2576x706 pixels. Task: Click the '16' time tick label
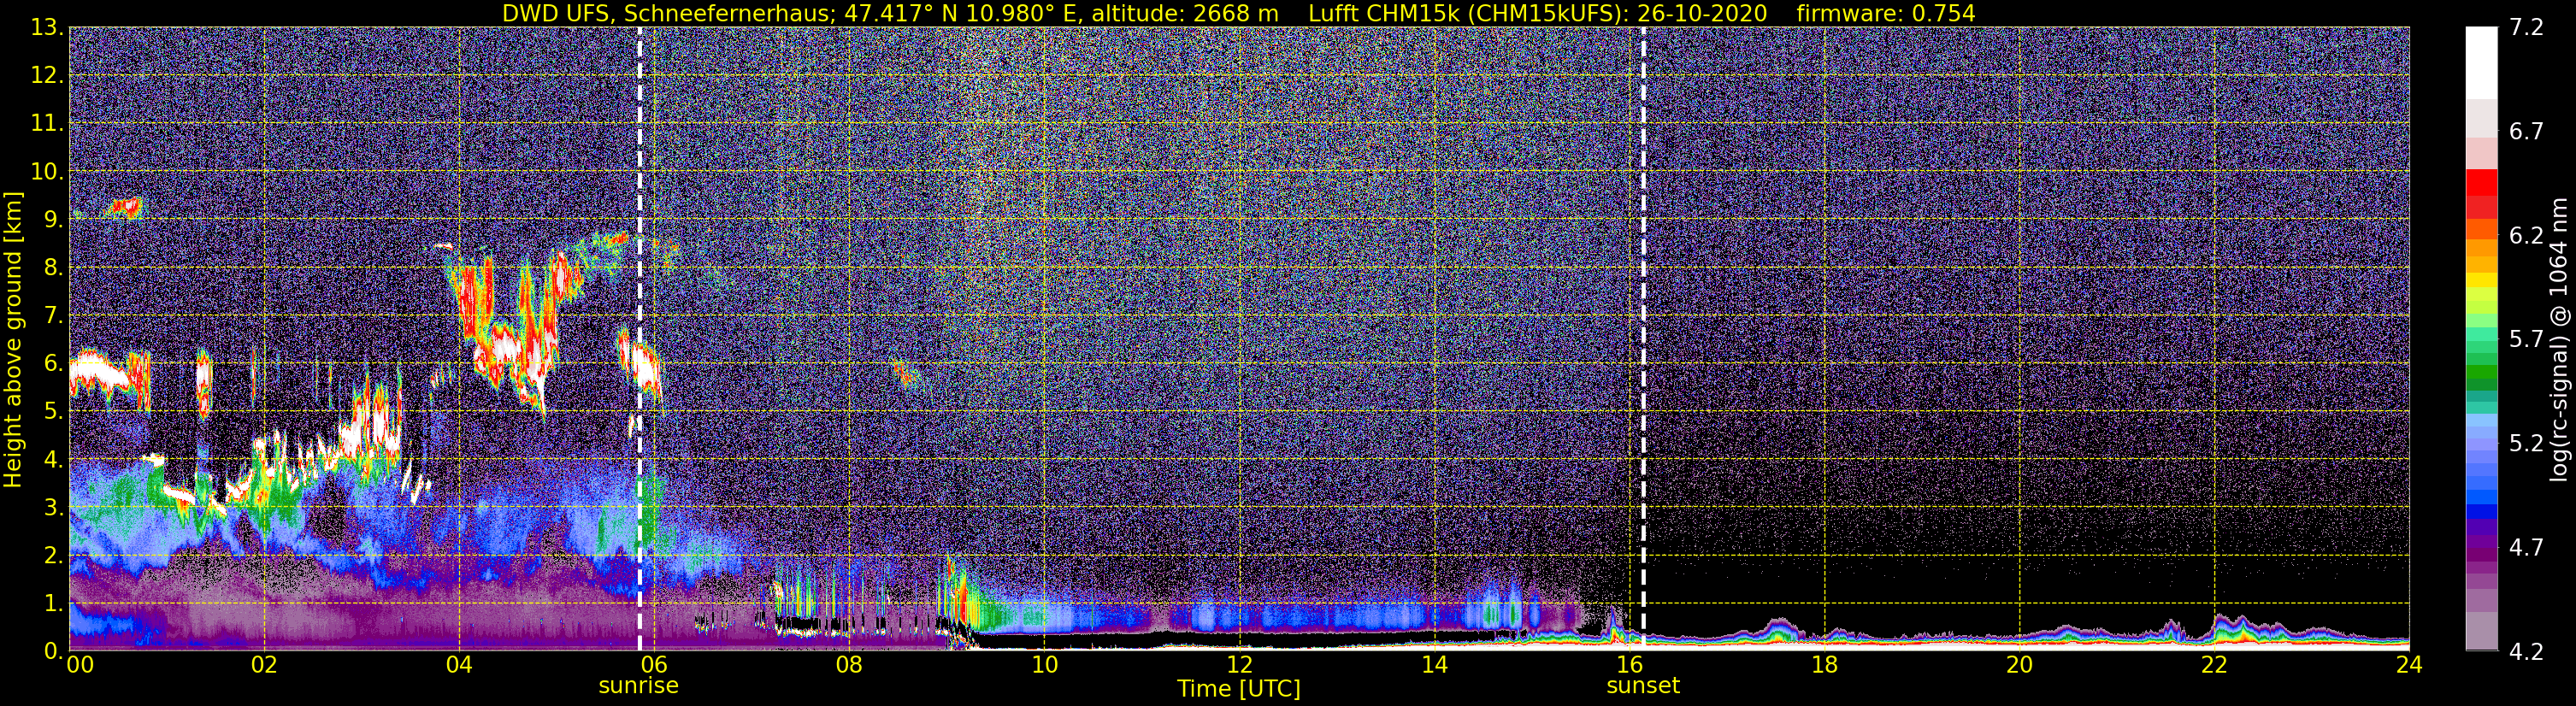click(x=1629, y=665)
